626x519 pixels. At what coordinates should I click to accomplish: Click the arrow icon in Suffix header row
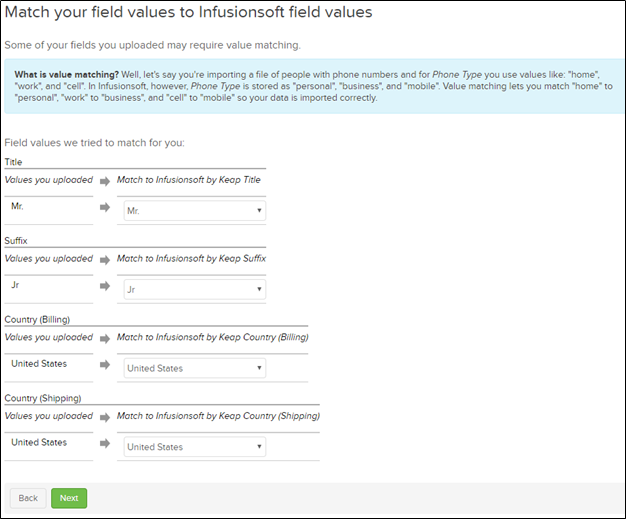click(105, 260)
